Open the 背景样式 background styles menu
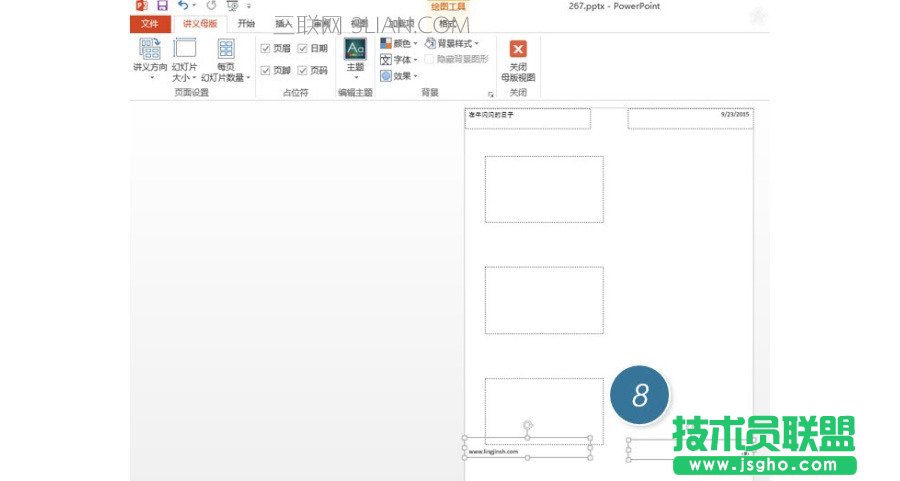This screenshot has width=900, height=481. point(452,44)
